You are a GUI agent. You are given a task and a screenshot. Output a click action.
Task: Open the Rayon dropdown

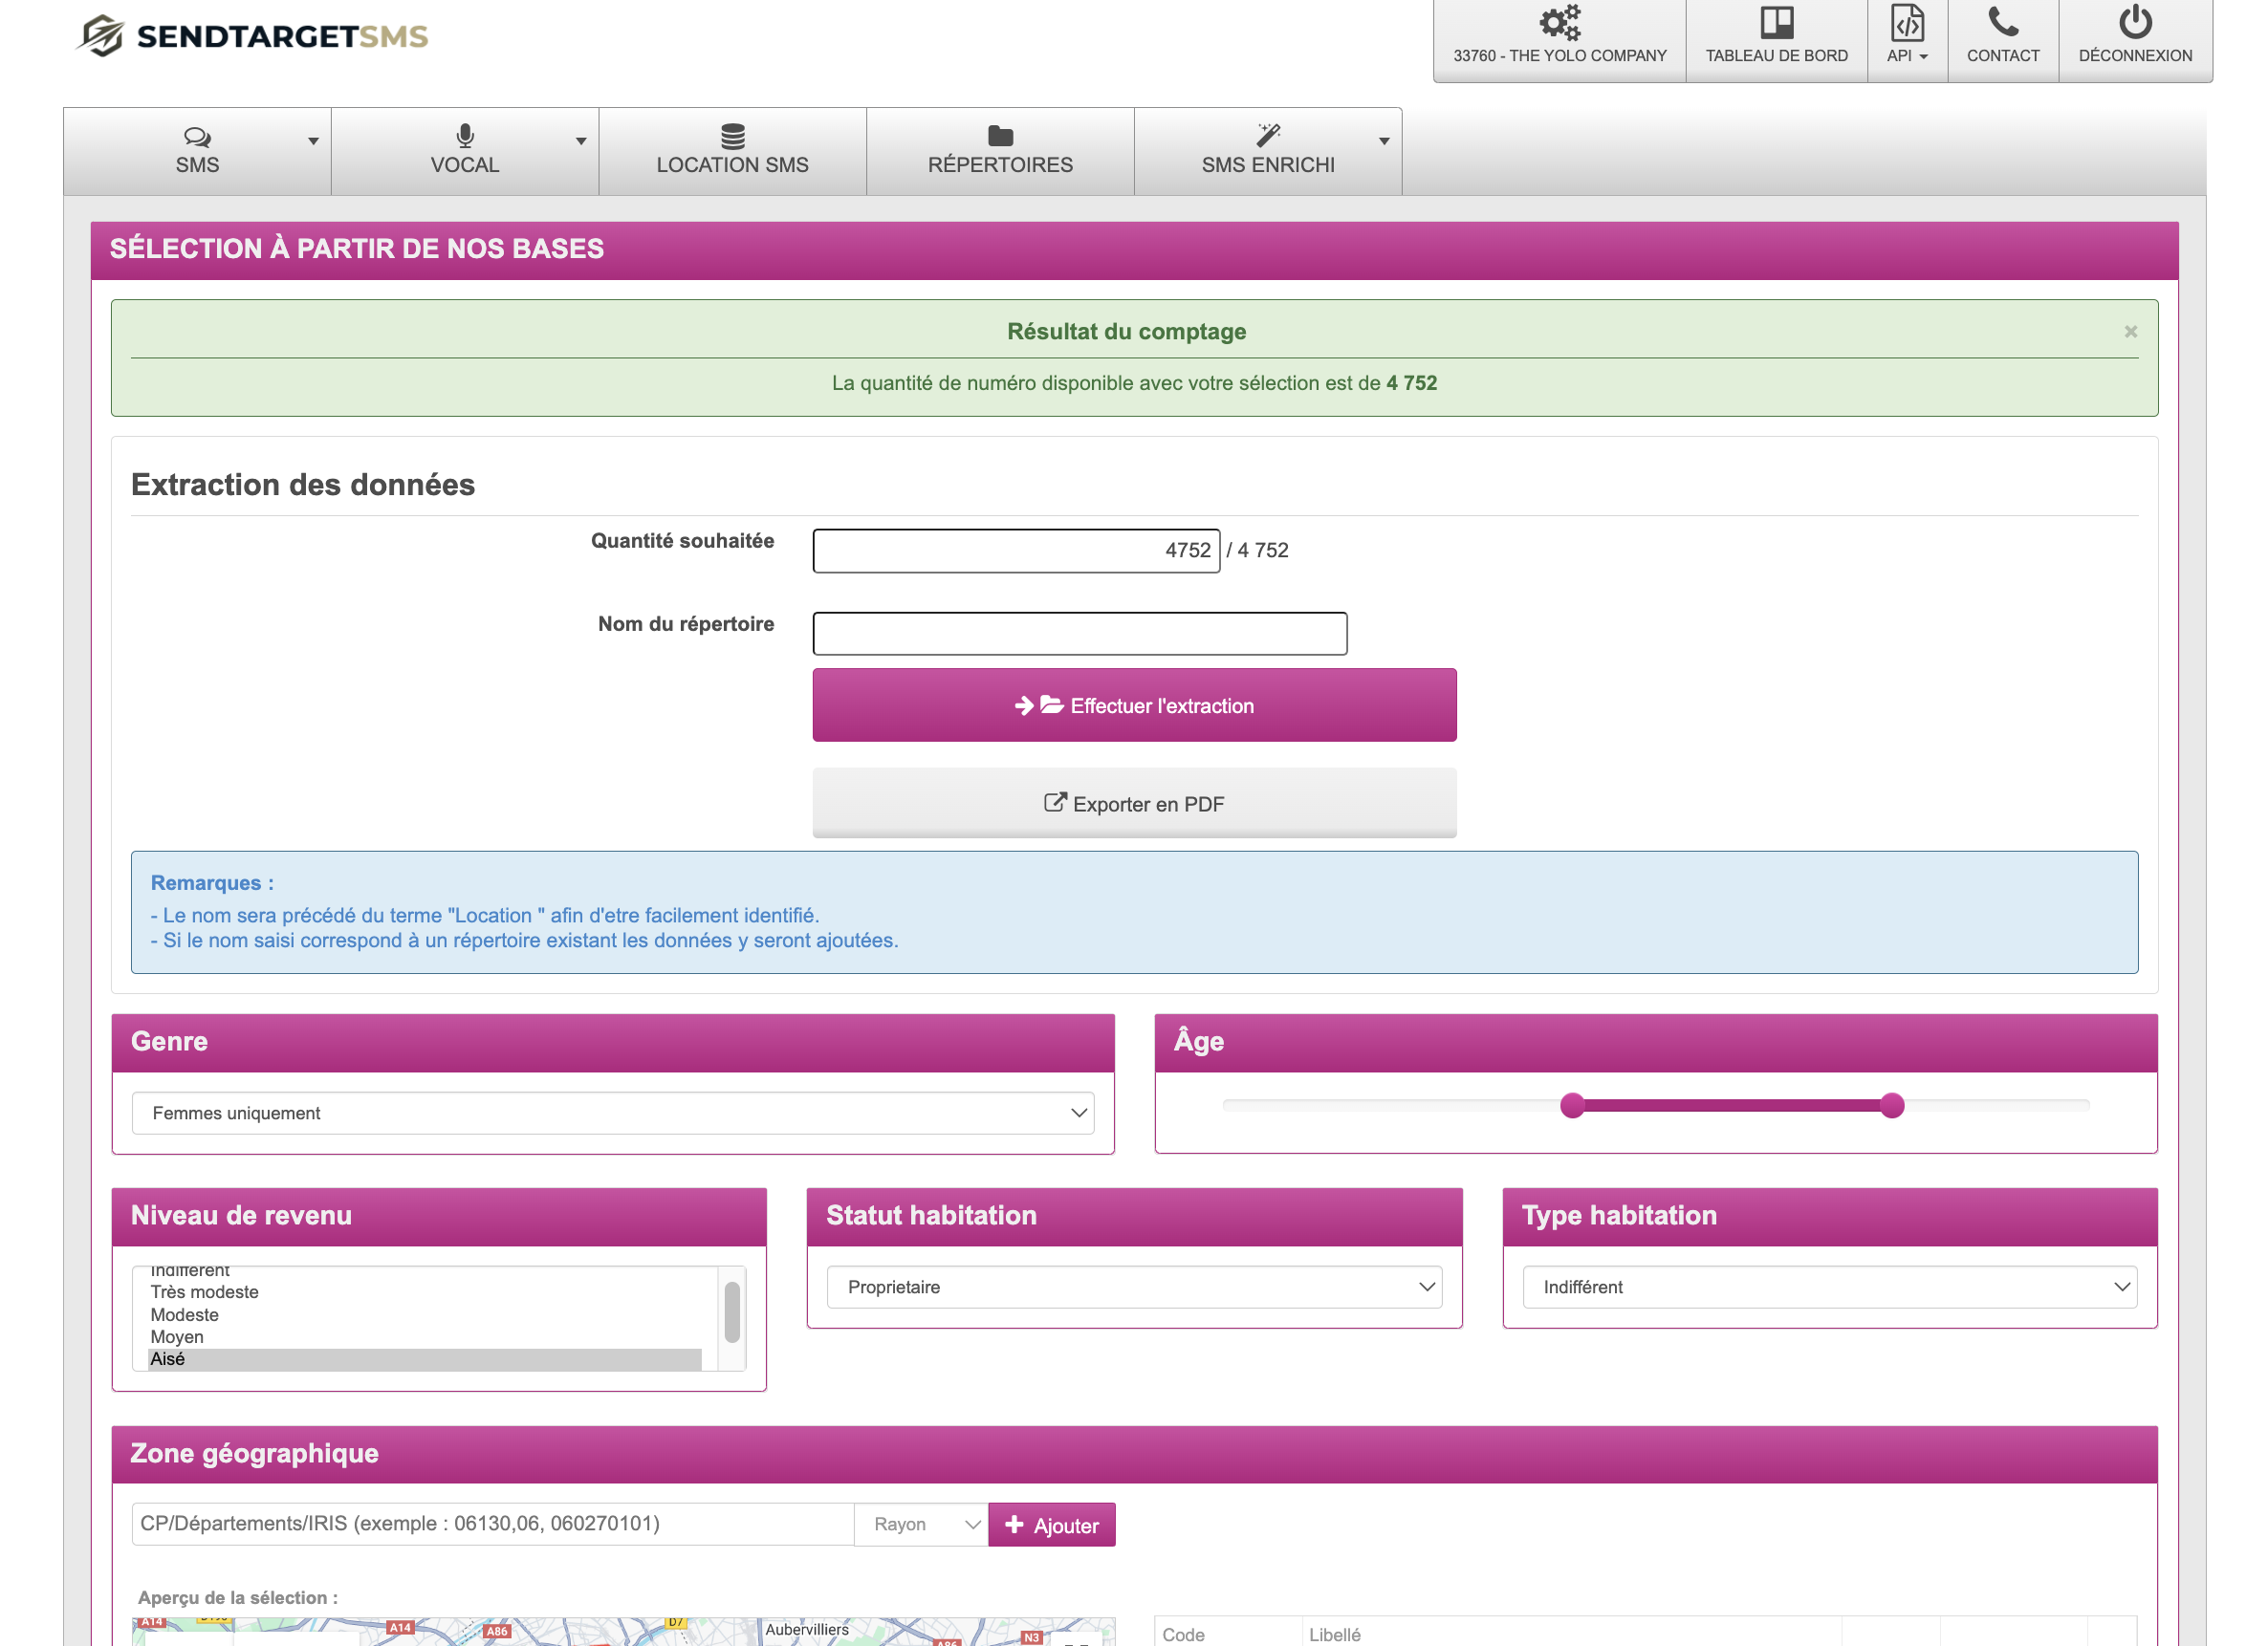[921, 1524]
